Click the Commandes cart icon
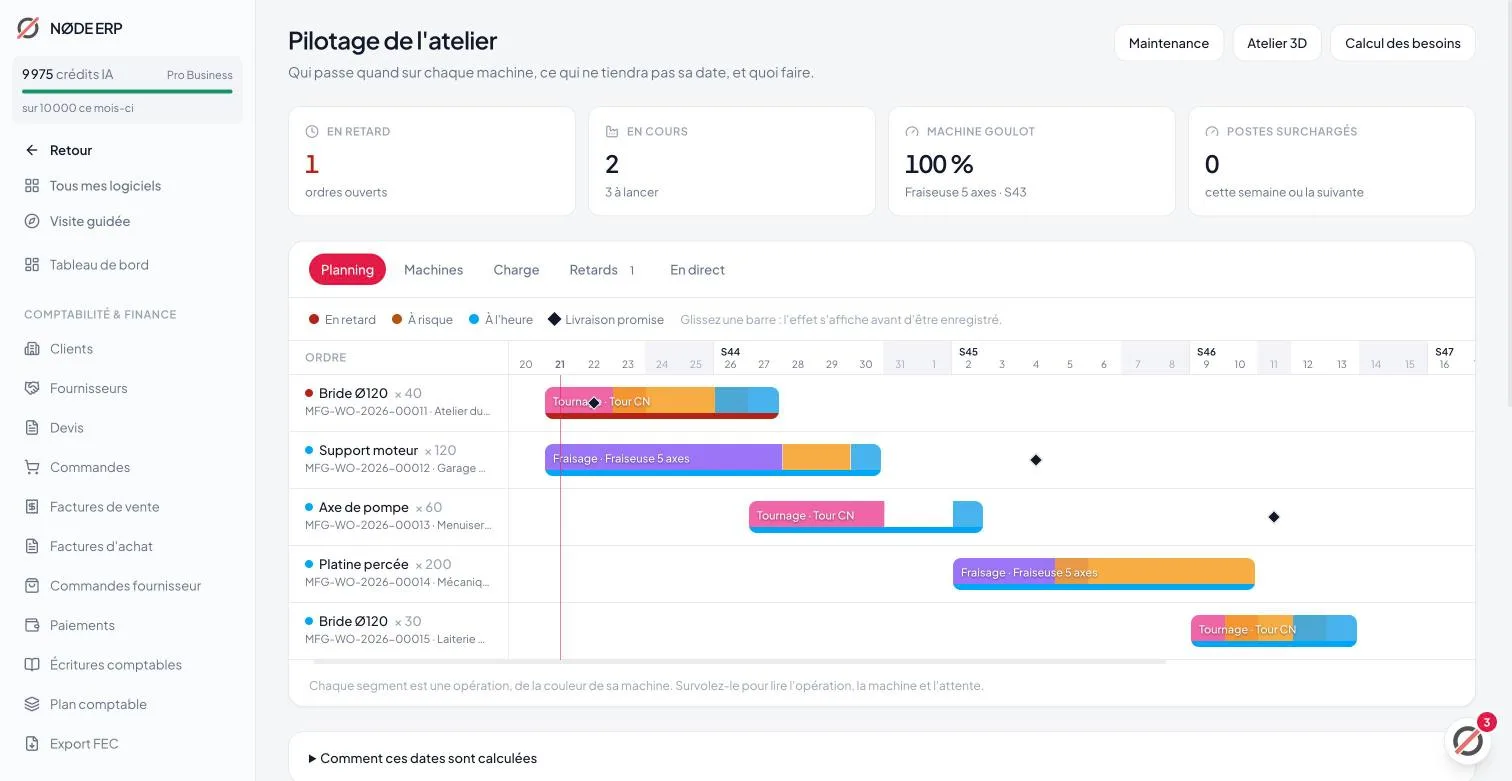Screen dimensions: 1512x781 click(32, 467)
